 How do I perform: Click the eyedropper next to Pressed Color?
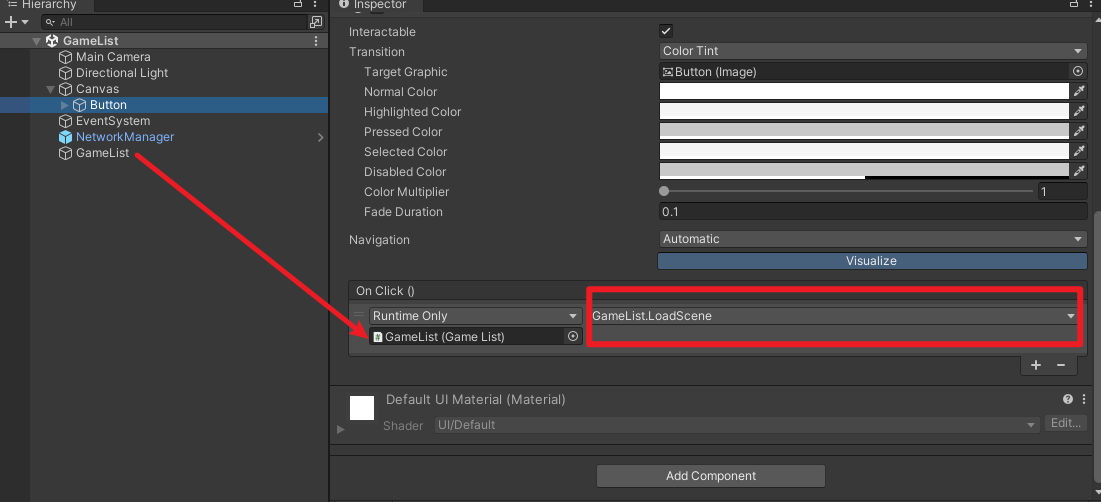pyautogui.click(x=1079, y=131)
